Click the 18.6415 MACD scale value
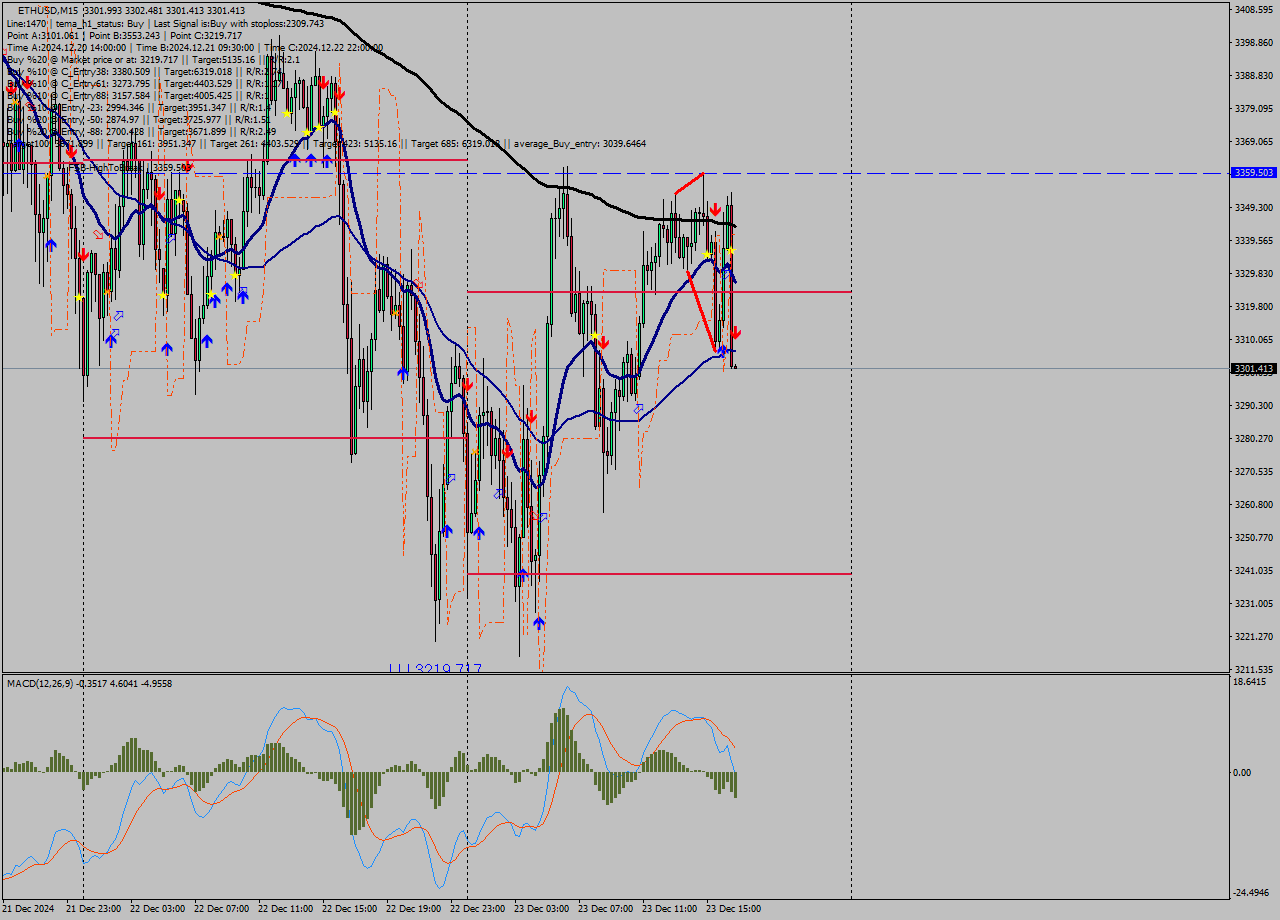The image size is (1280, 920). point(1251,682)
